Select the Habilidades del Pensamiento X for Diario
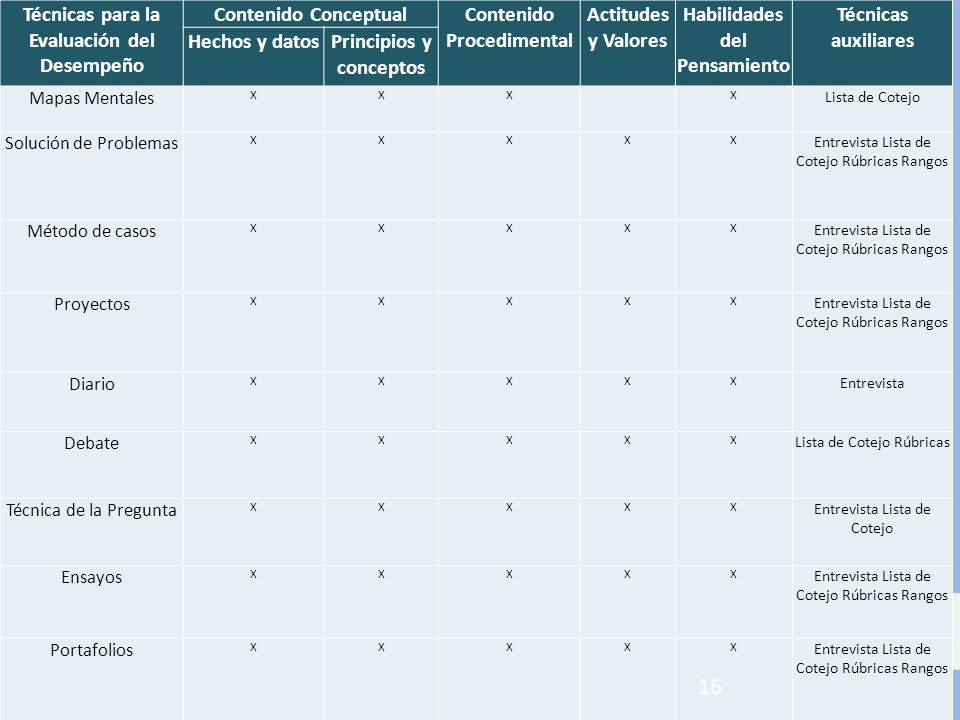This screenshot has width=960, height=720. click(733, 381)
